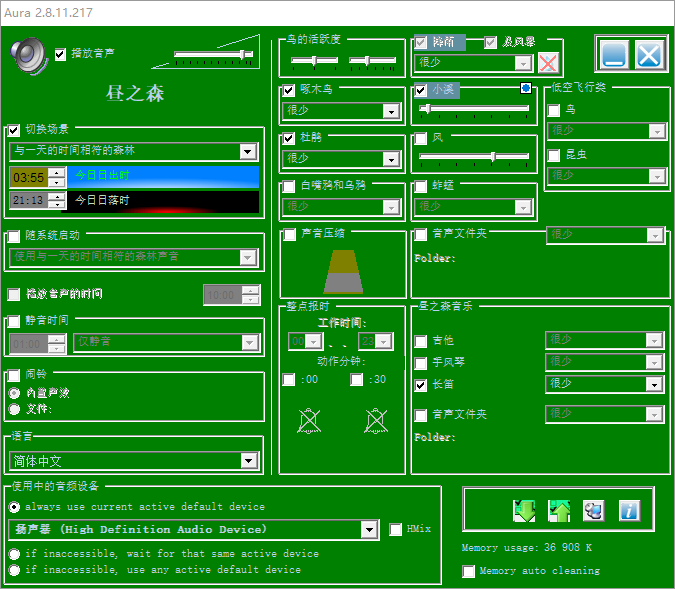
Task: Enable 昆虫 checkbox
Action: [554, 155]
